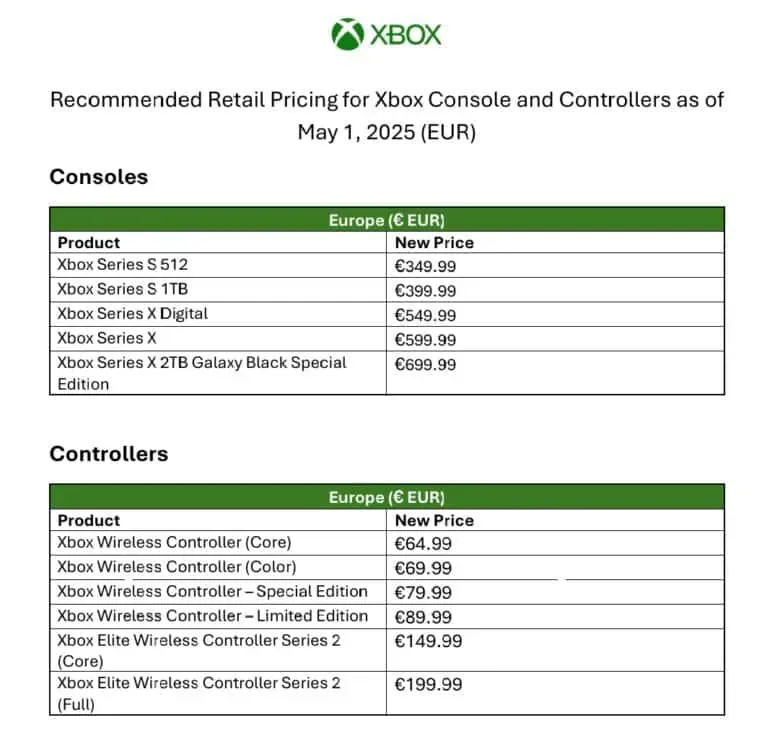
Task: Click the green Europe header above consoles table
Action: pos(387,220)
